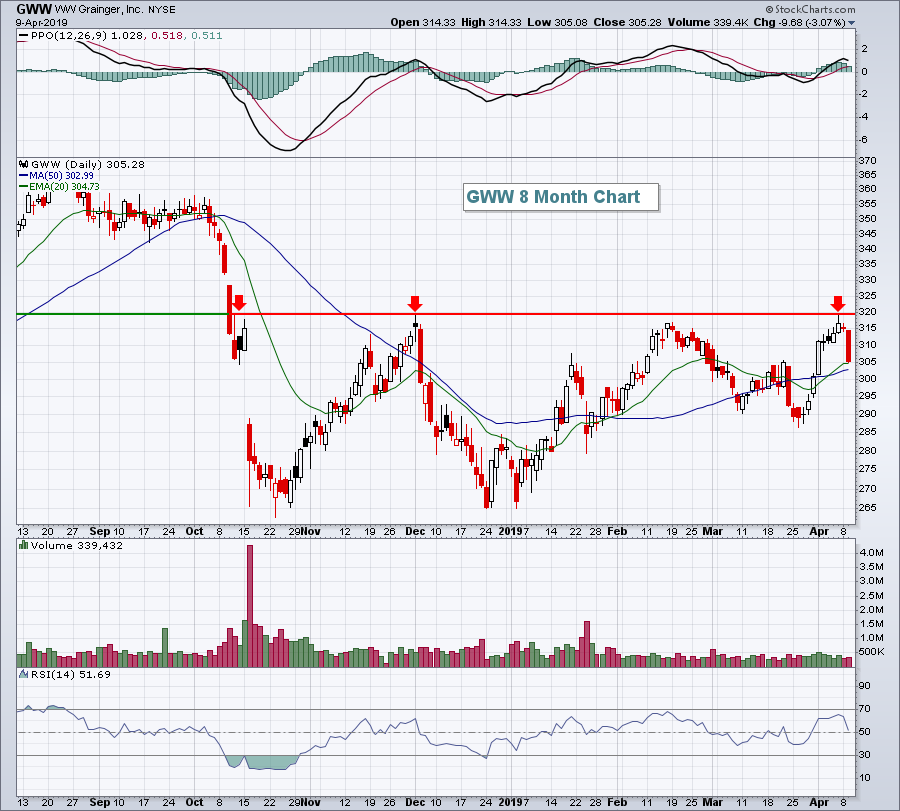
Task: Click the GWW 8 Month Chart title
Action: [x=553, y=197]
